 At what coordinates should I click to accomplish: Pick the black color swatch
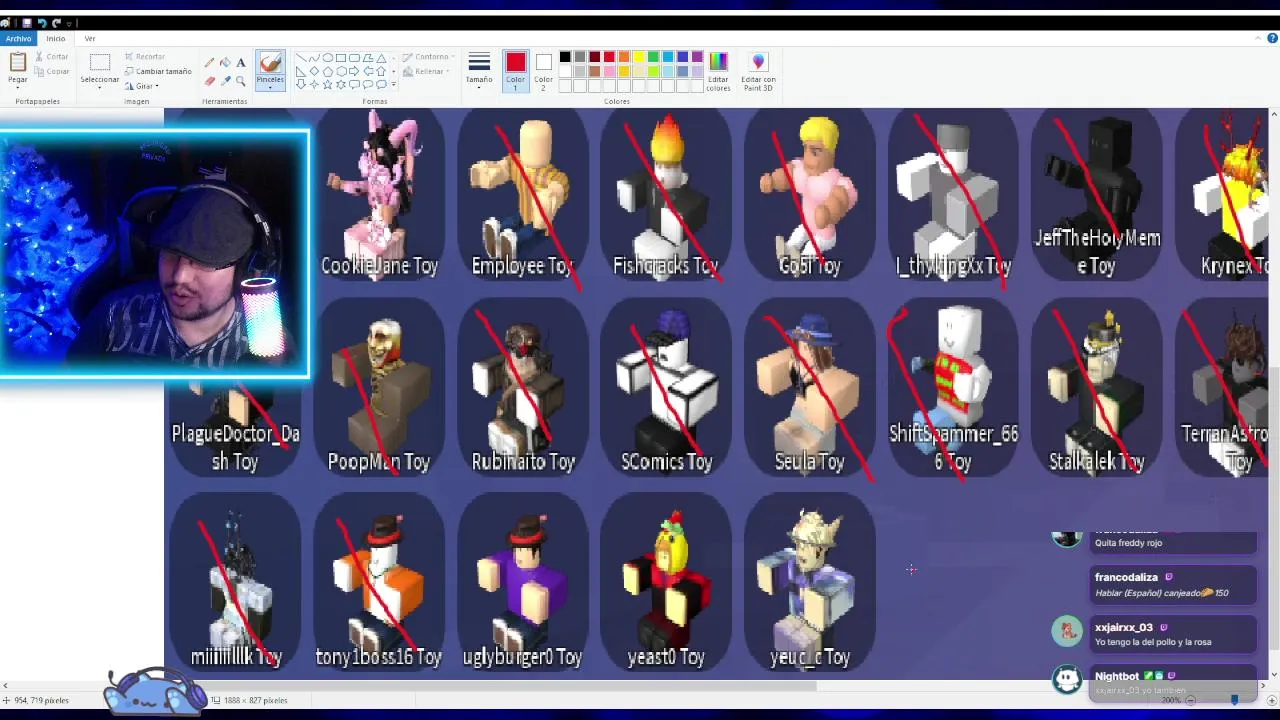565,57
